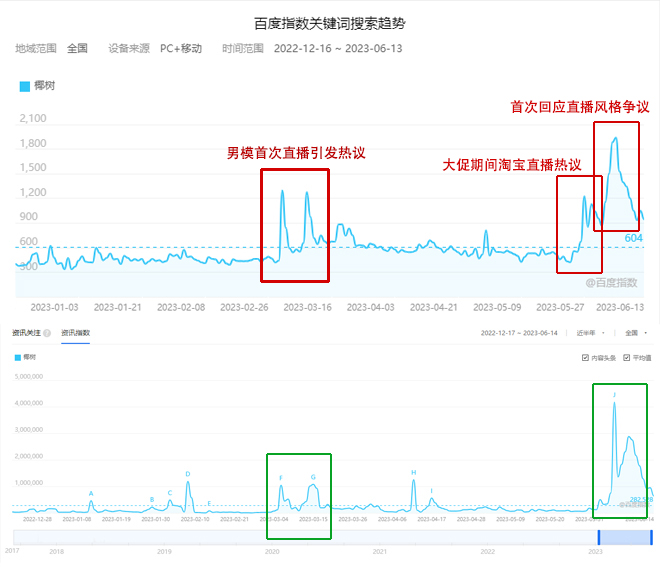Click the PC+移动 device source value
This screenshot has width=660, height=572.
tap(181, 48)
